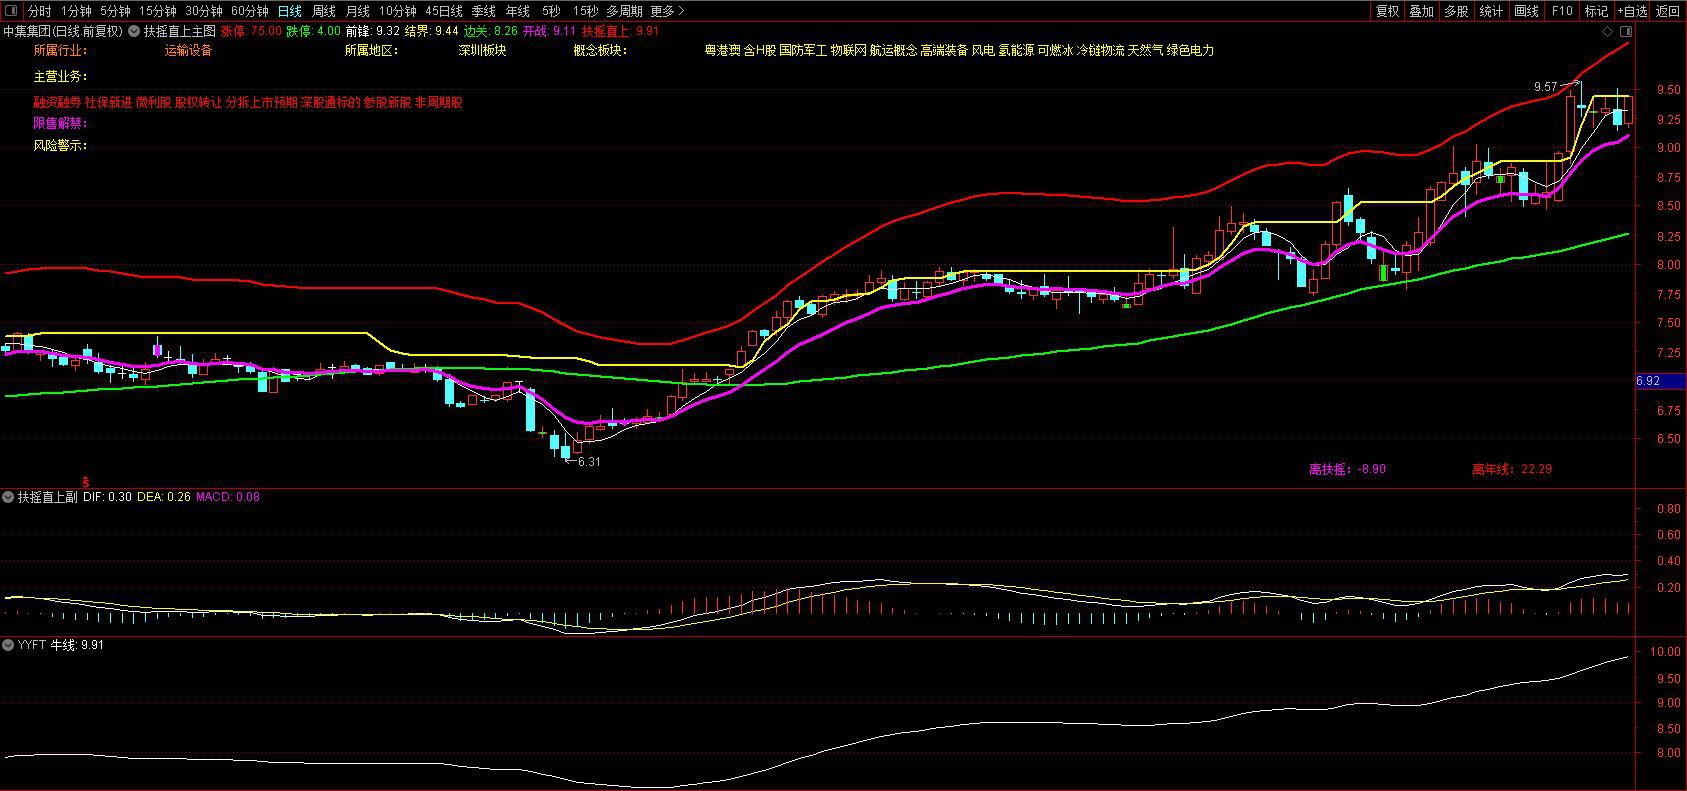Select the 季线 quarterly period tab
Viewport: 1687px width, 791px height.
[483, 11]
